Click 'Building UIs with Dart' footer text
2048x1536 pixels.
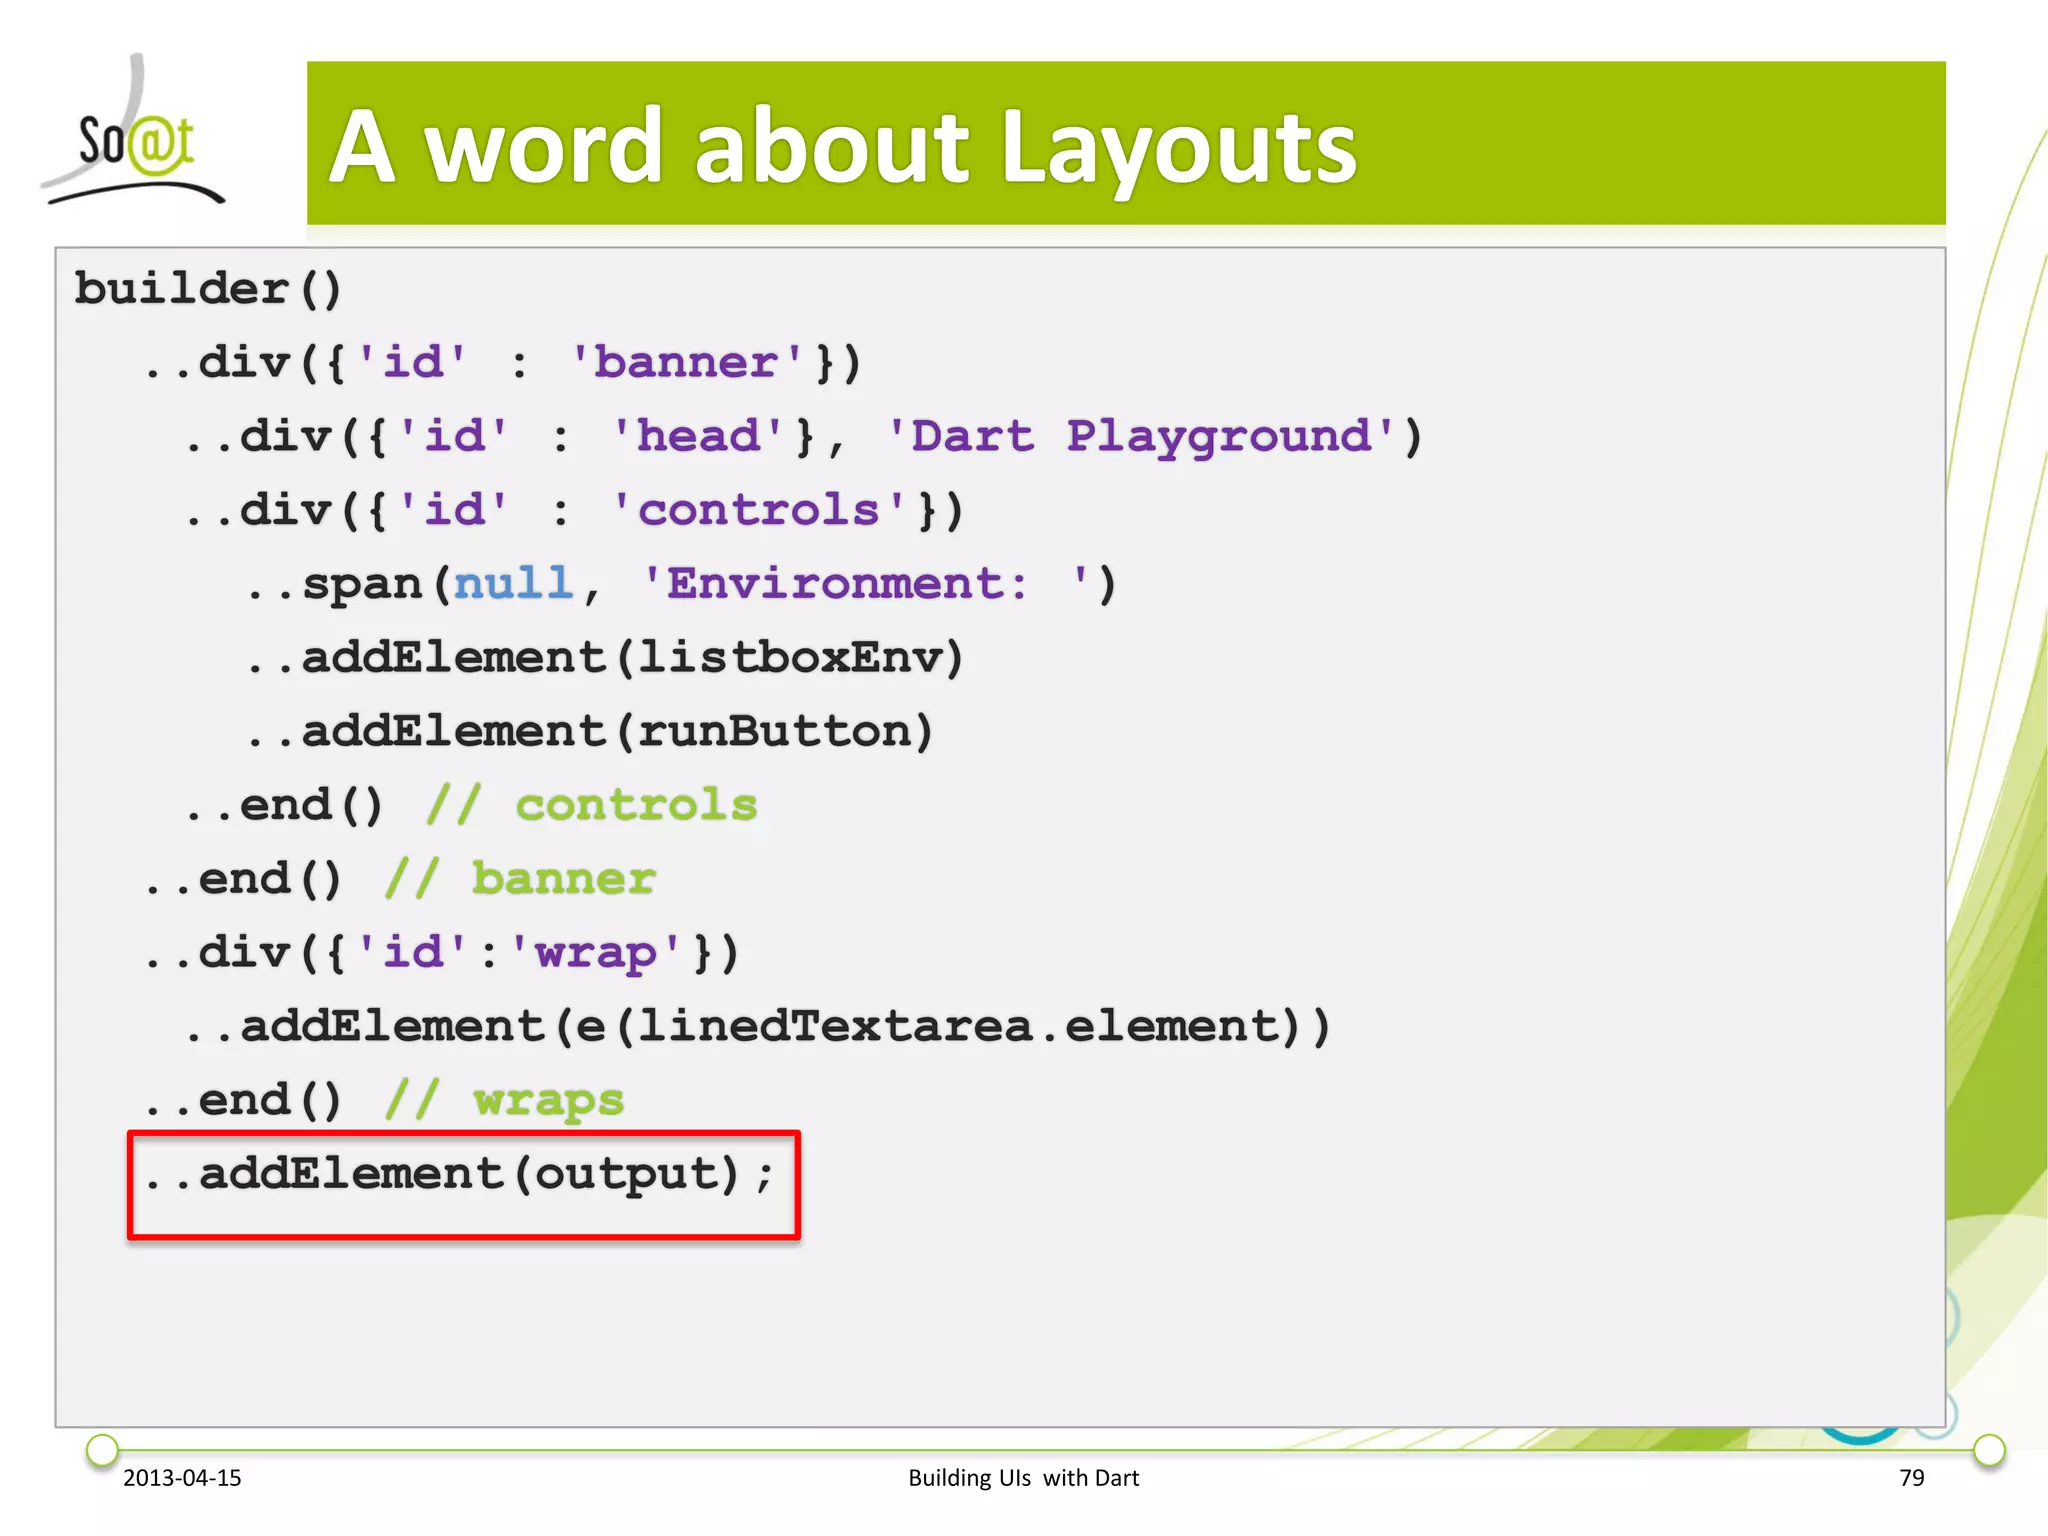coord(1023,1478)
